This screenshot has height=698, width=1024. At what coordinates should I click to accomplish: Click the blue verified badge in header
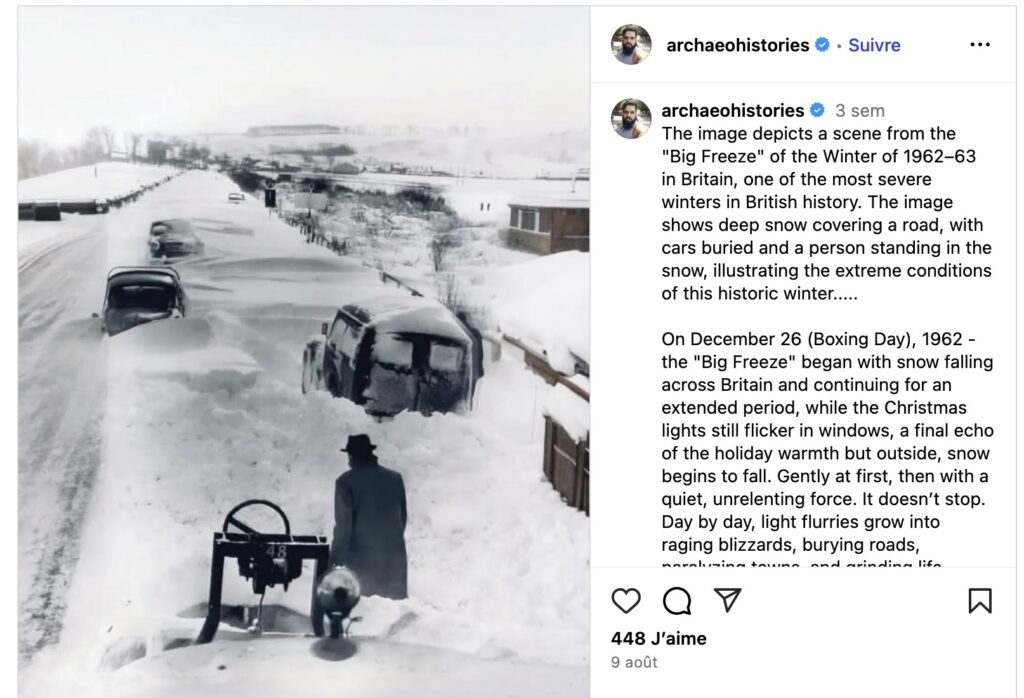822,44
